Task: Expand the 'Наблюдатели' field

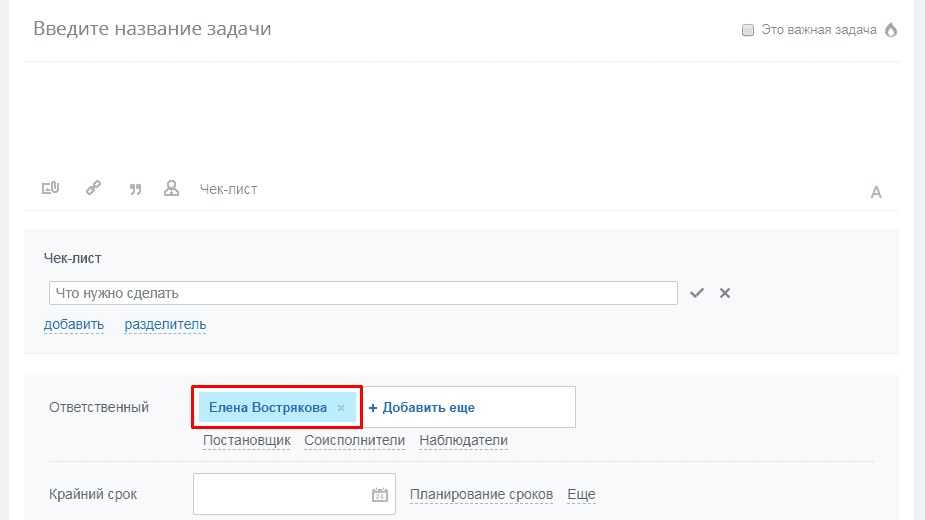Action: [x=463, y=440]
